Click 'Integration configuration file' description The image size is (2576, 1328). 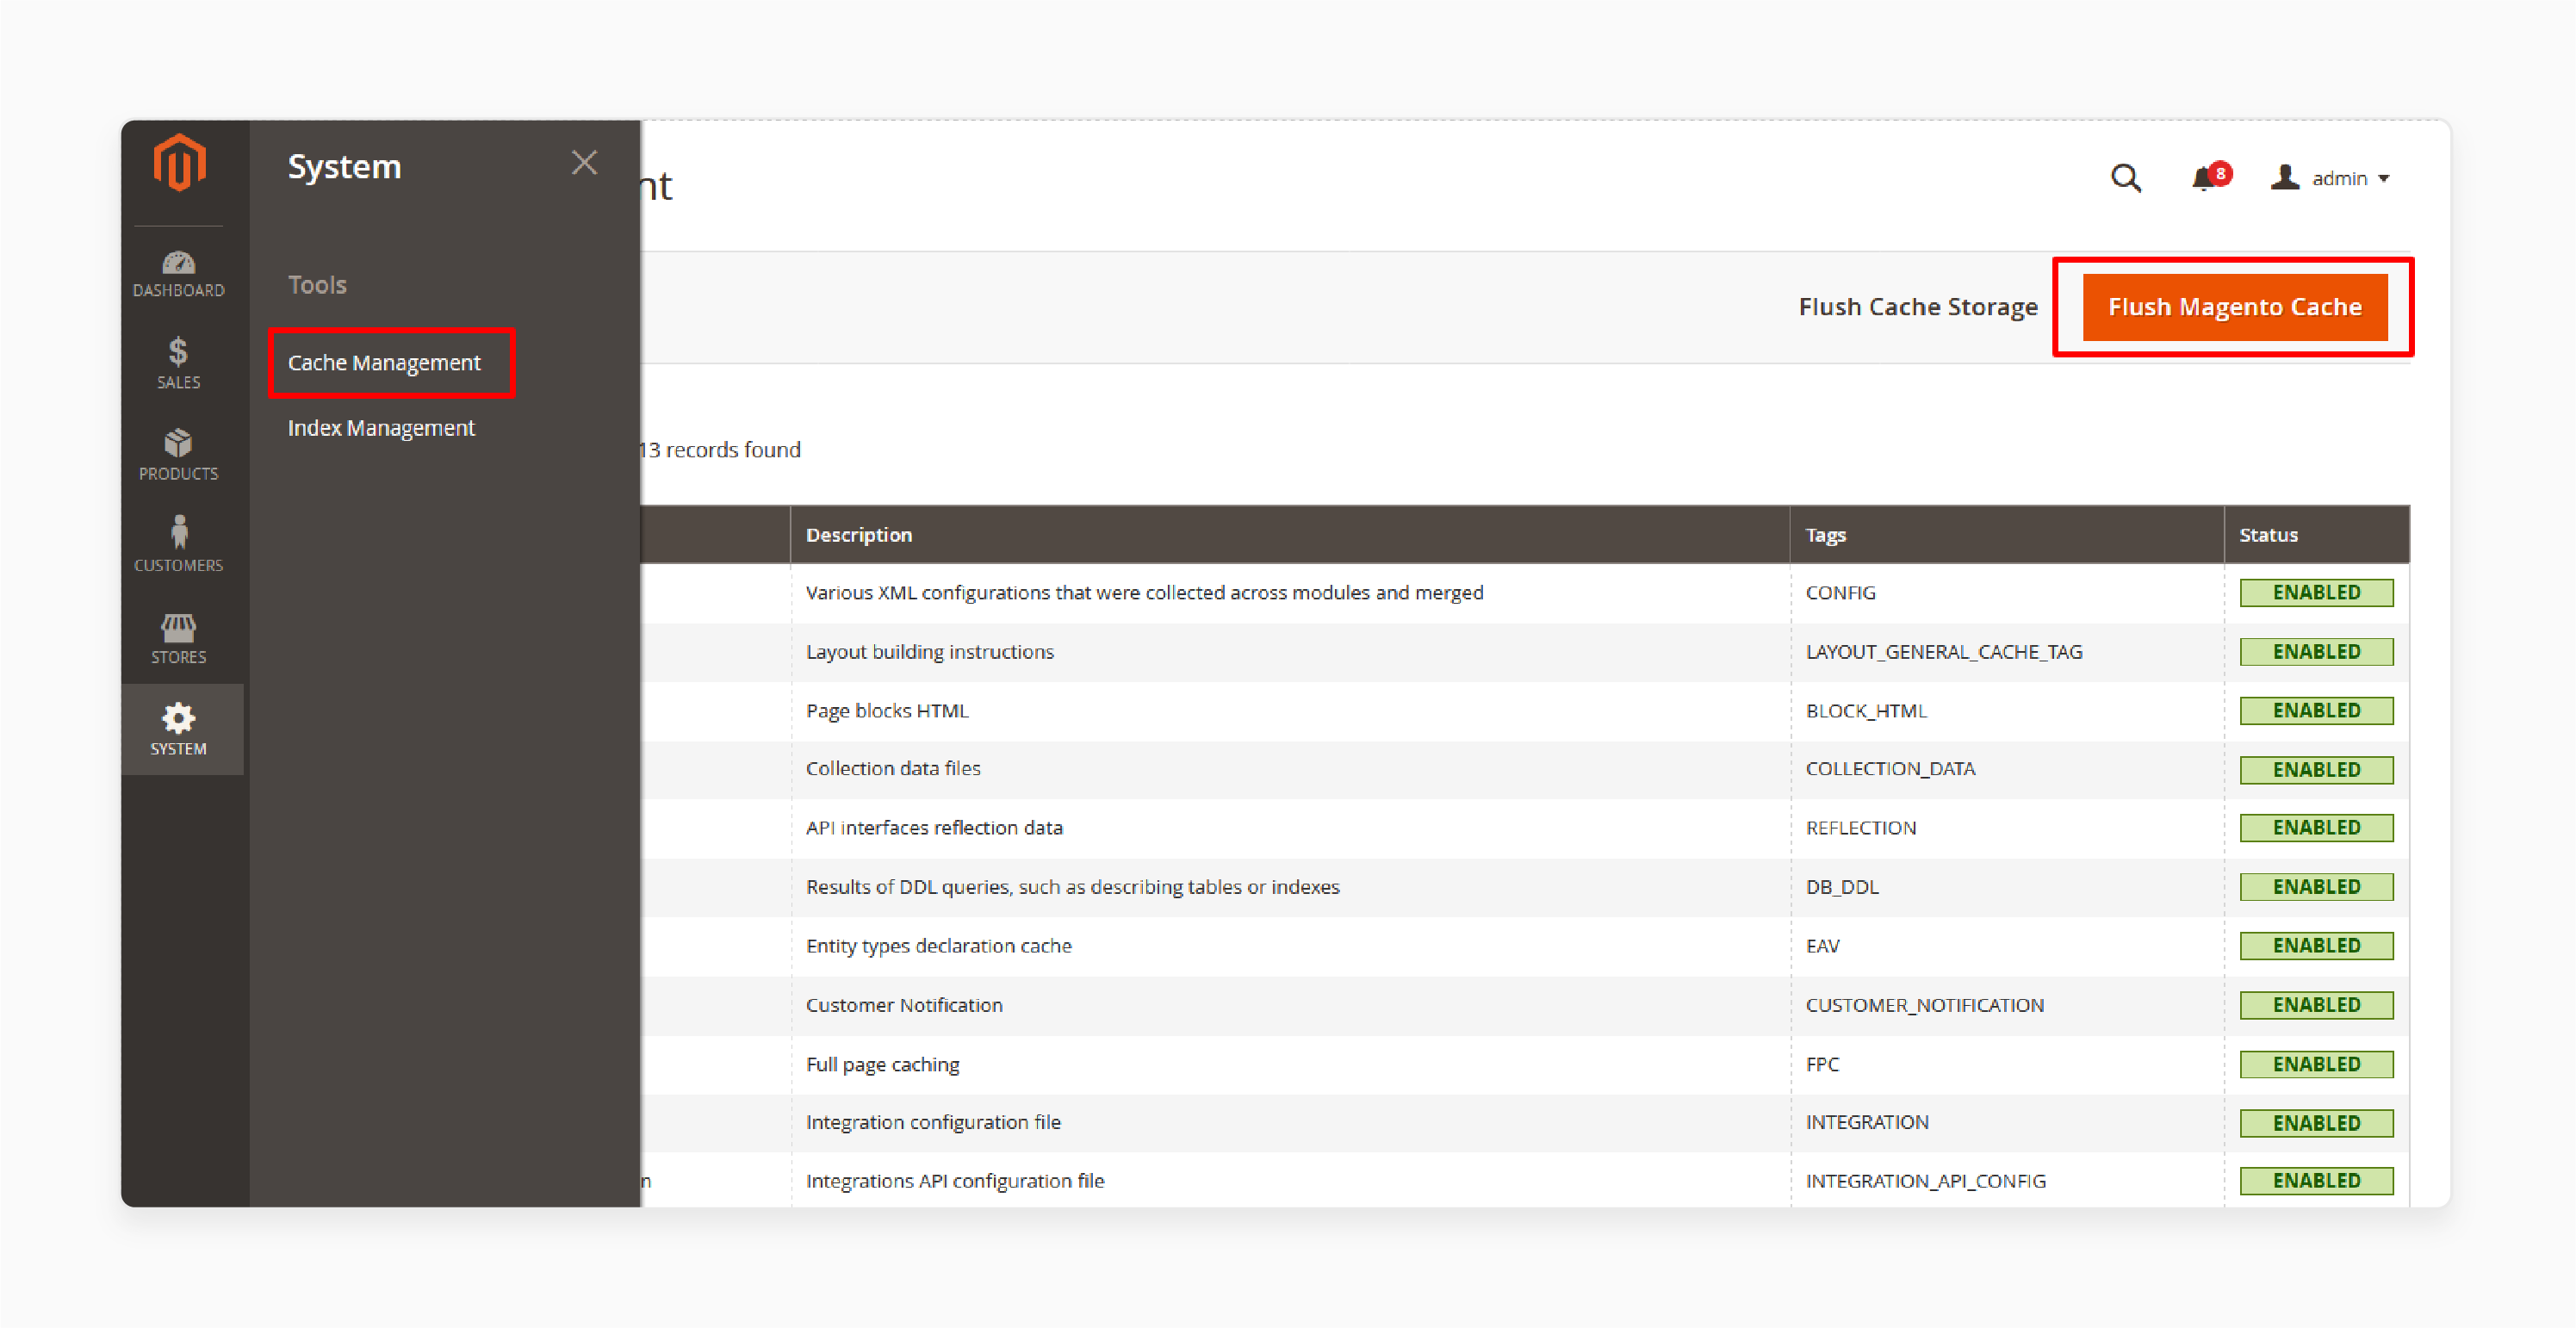point(933,1122)
